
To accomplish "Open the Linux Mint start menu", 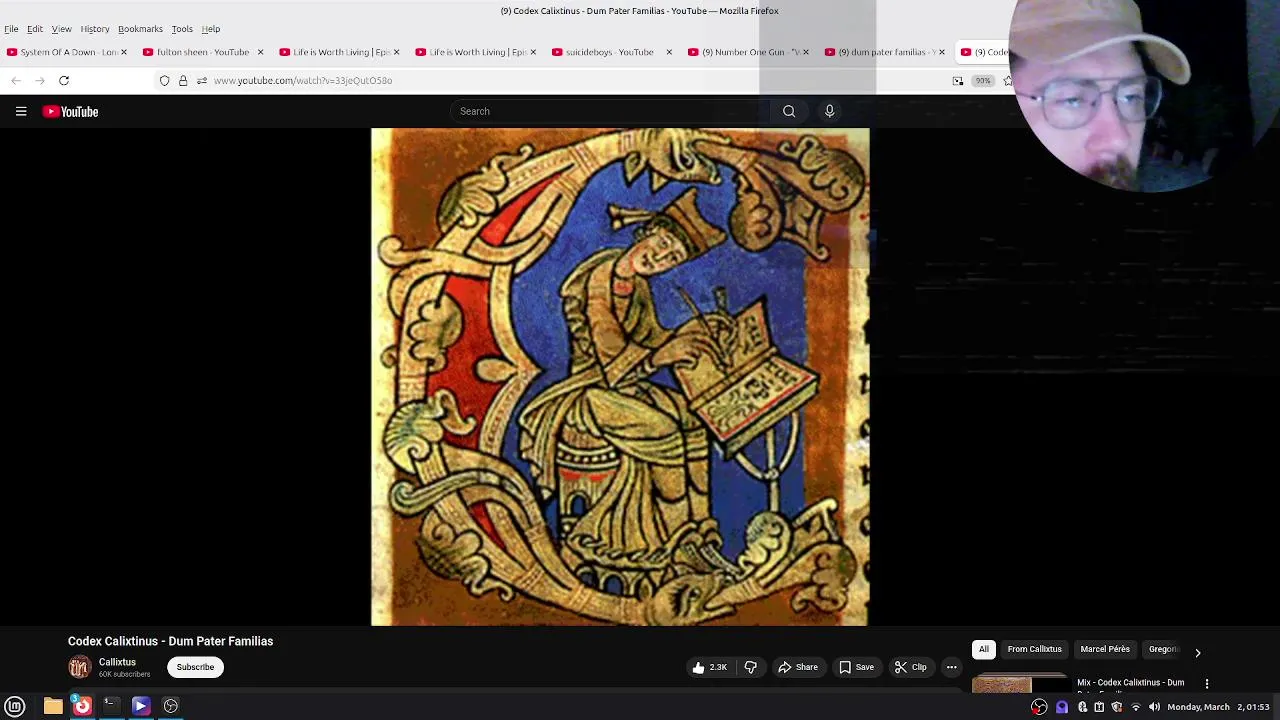I will [15, 706].
